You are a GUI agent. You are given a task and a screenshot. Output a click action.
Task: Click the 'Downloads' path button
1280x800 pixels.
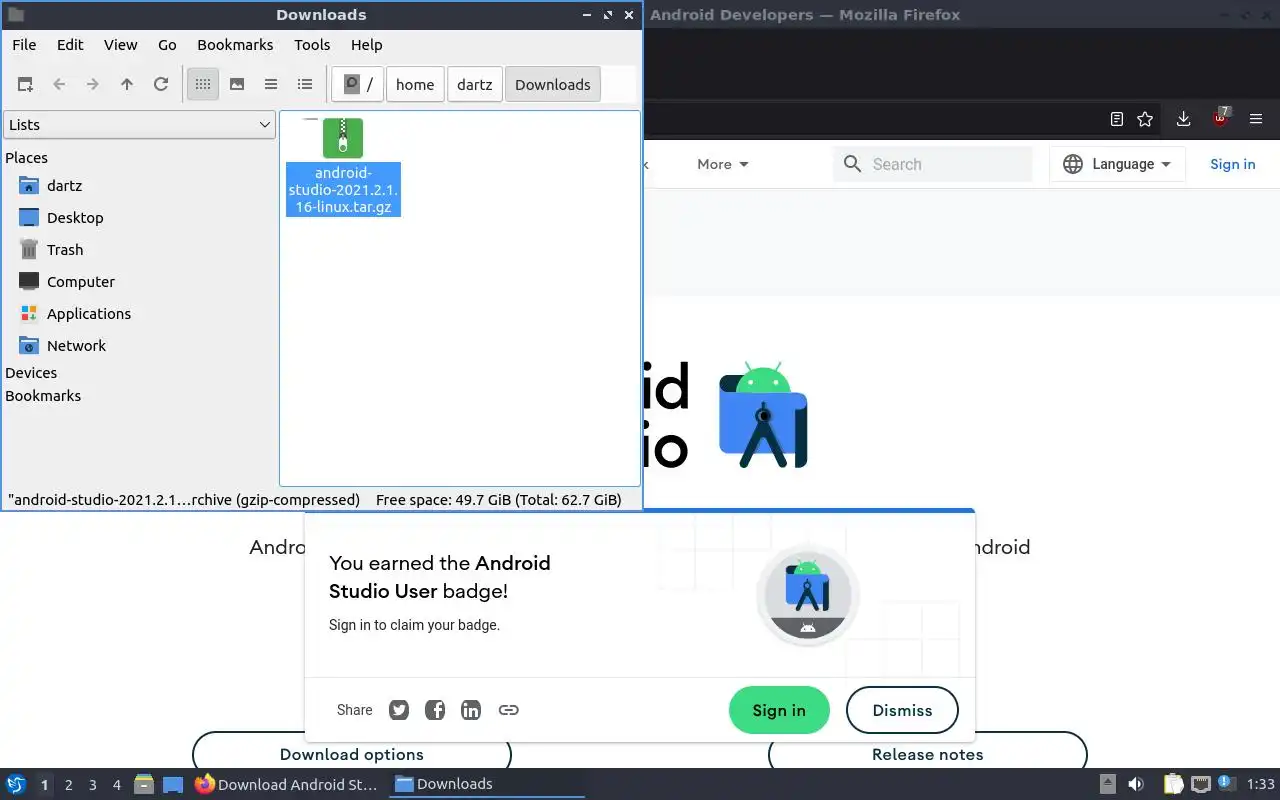[553, 85]
